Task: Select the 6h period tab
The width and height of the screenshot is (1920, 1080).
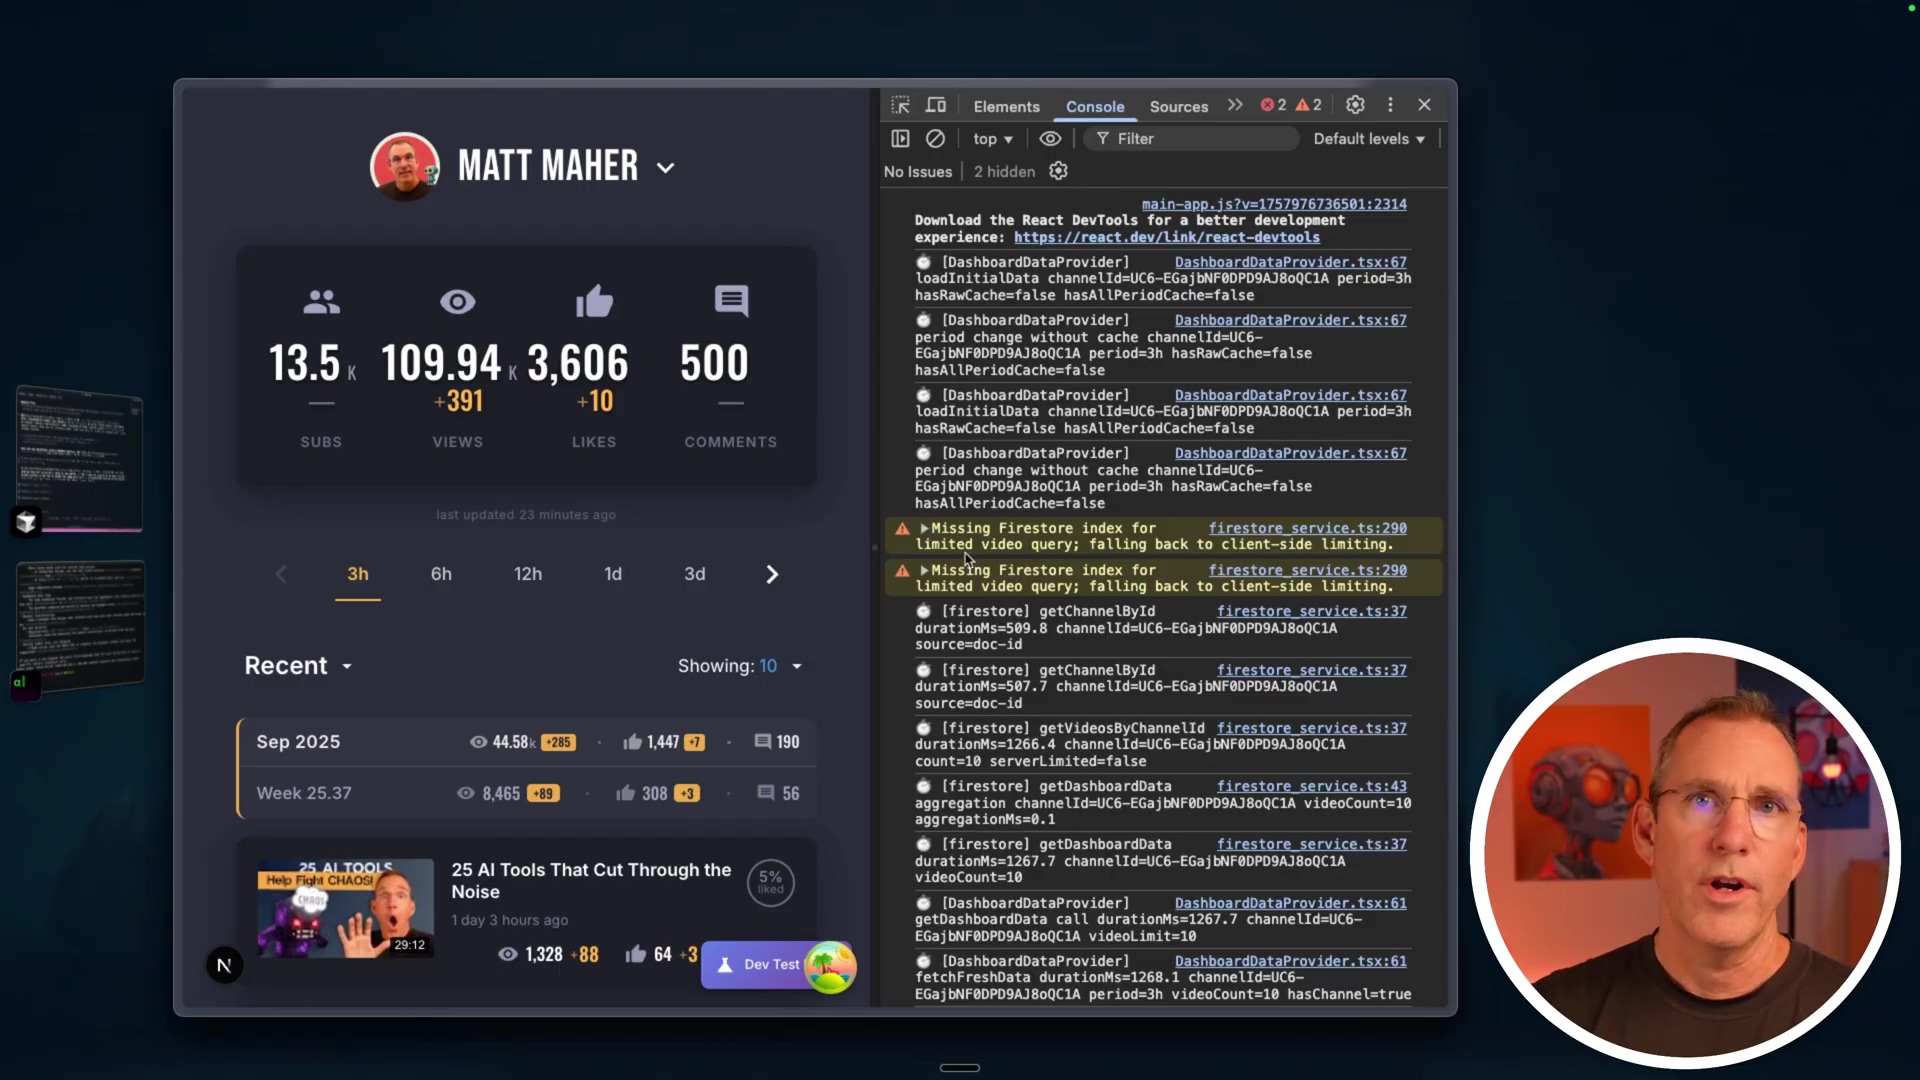Action: [441, 574]
